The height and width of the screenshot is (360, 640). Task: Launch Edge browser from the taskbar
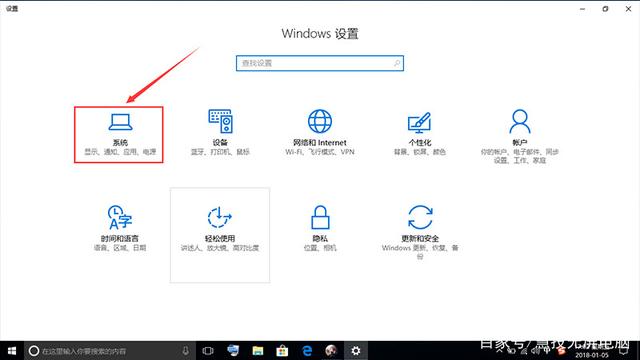tap(307, 351)
